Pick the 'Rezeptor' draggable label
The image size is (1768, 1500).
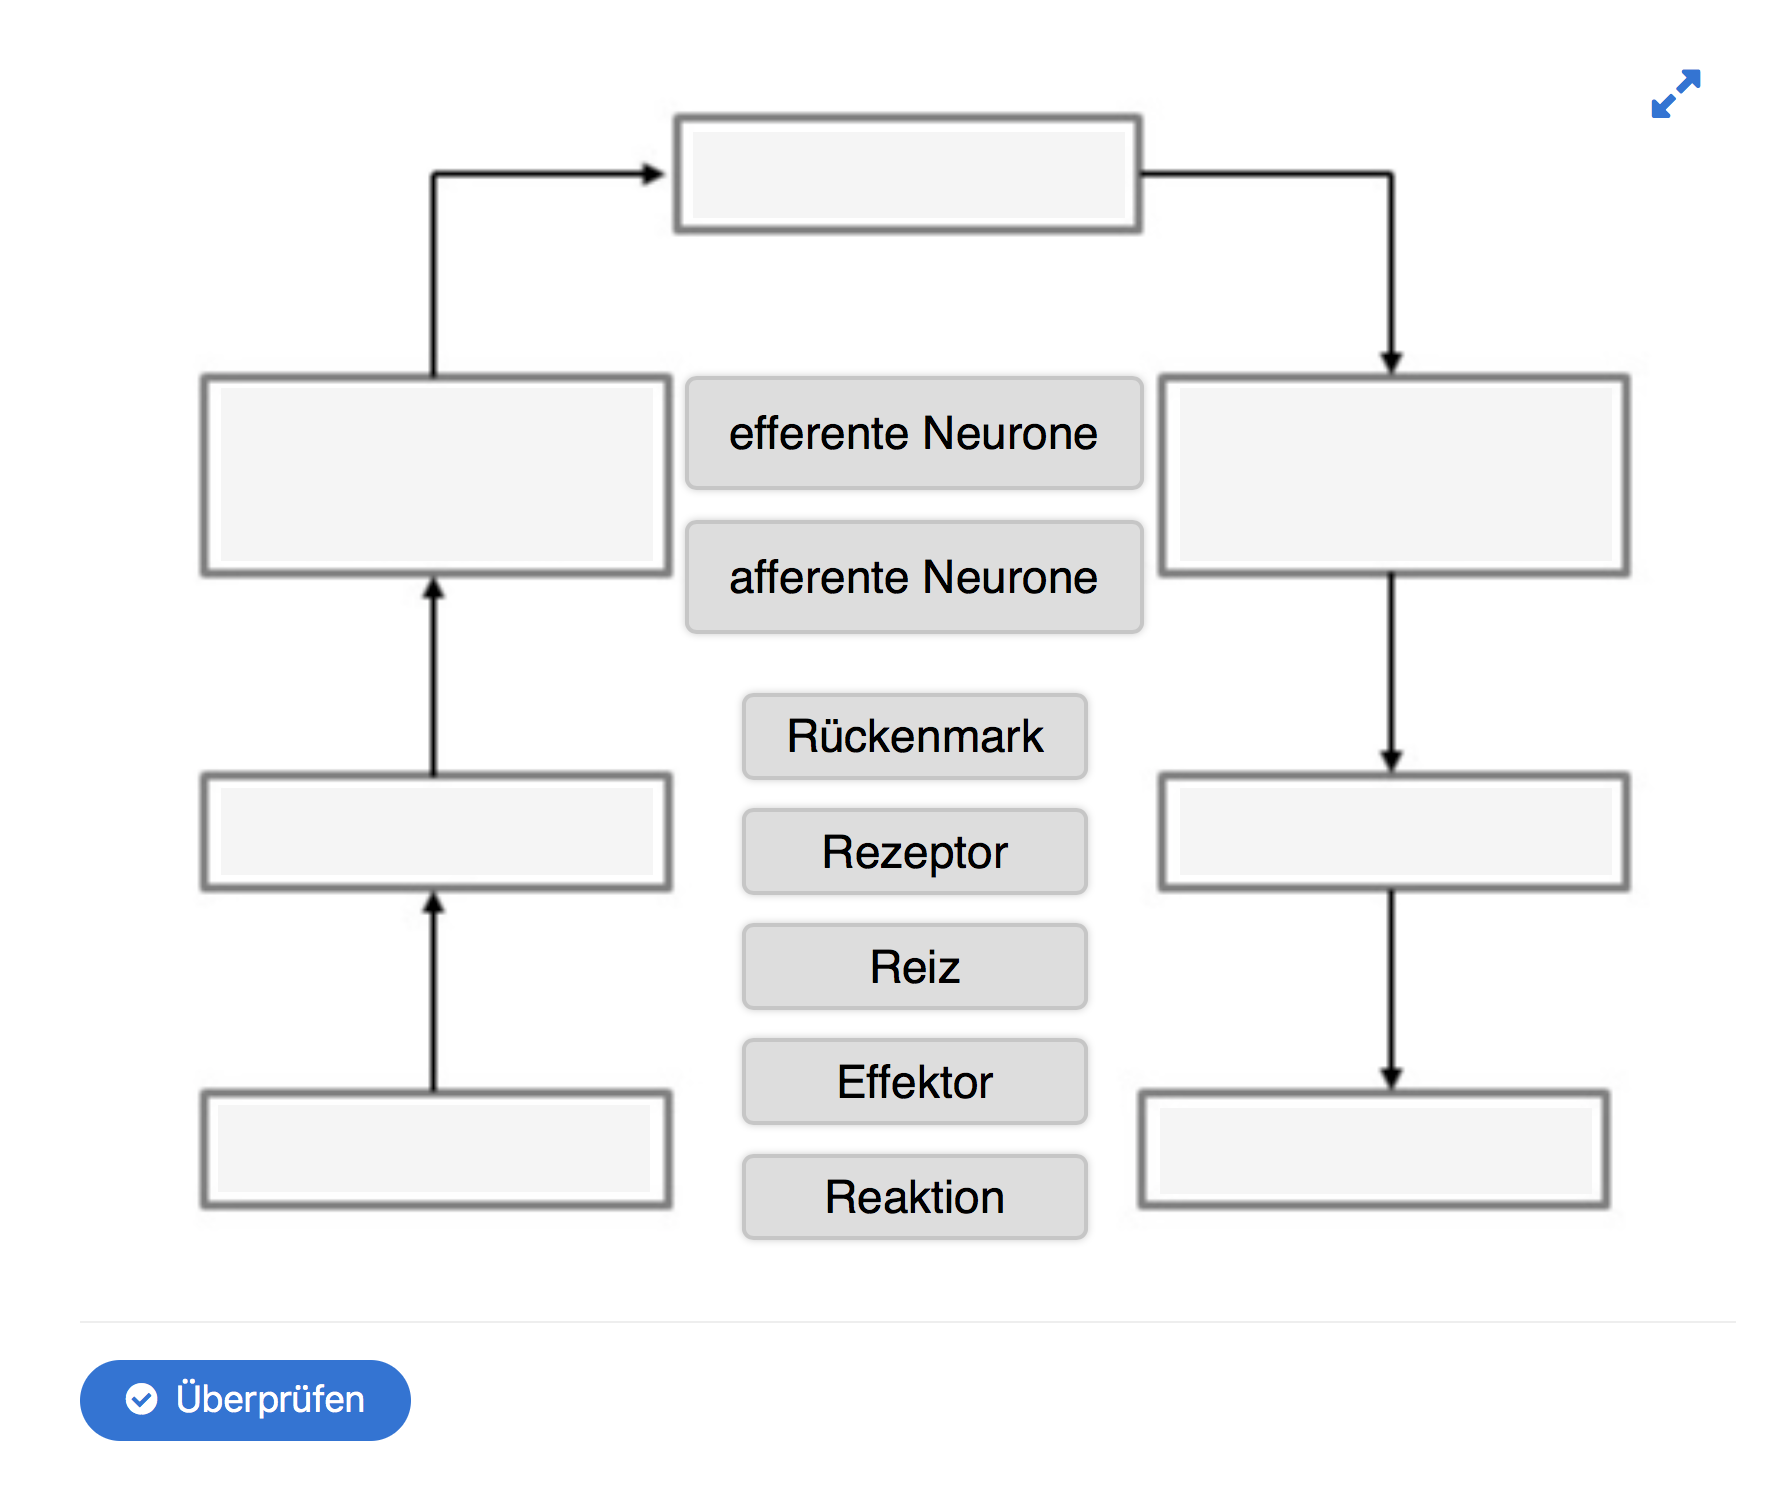click(x=914, y=852)
